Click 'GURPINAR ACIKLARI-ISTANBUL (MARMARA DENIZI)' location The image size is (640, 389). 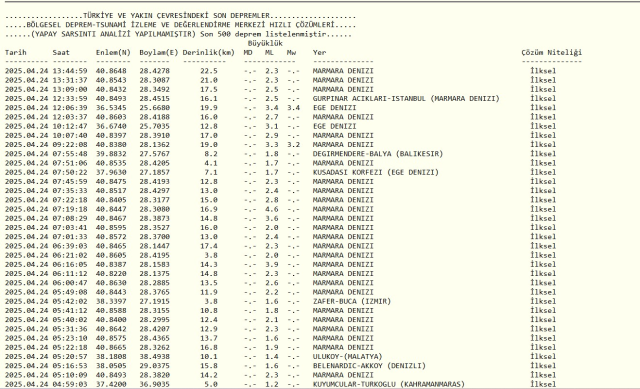point(406,98)
